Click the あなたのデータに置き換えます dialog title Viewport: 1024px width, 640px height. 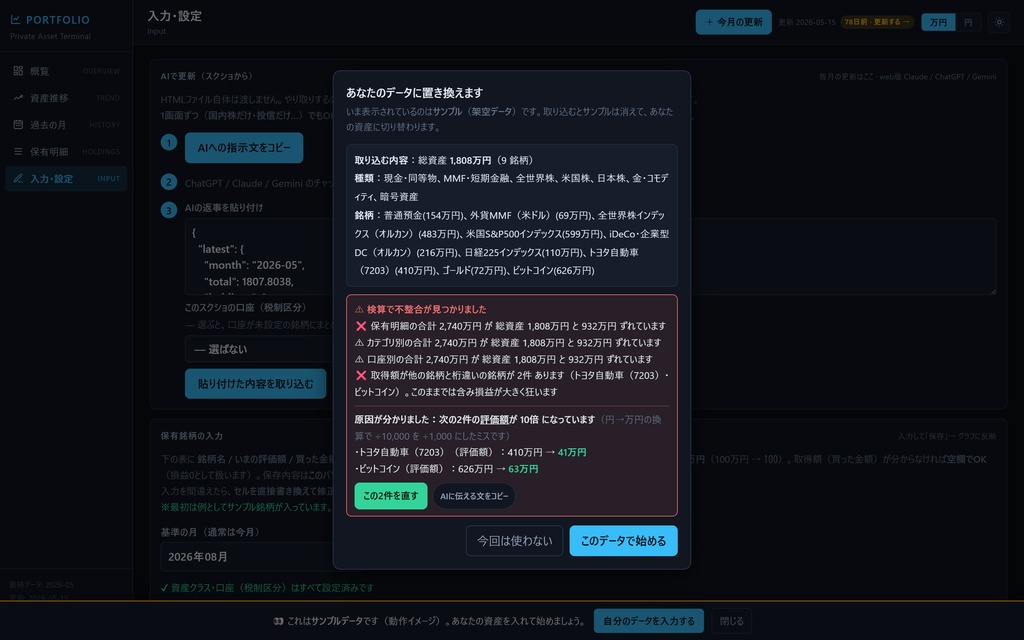pos(415,93)
